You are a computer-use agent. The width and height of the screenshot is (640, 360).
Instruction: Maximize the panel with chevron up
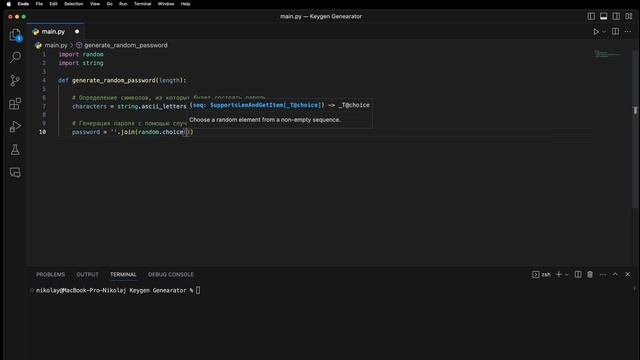click(615, 275)
